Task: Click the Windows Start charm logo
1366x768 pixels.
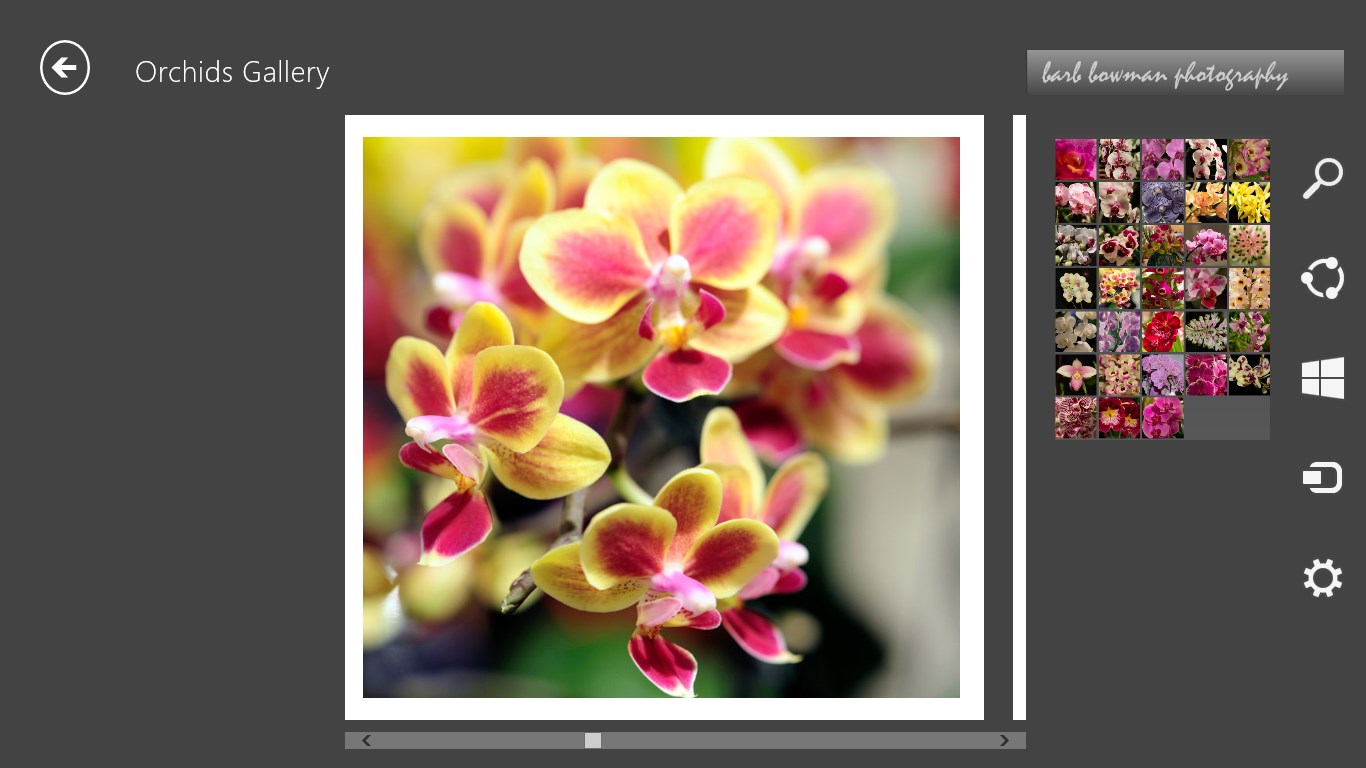Action: click(1322, 378)
